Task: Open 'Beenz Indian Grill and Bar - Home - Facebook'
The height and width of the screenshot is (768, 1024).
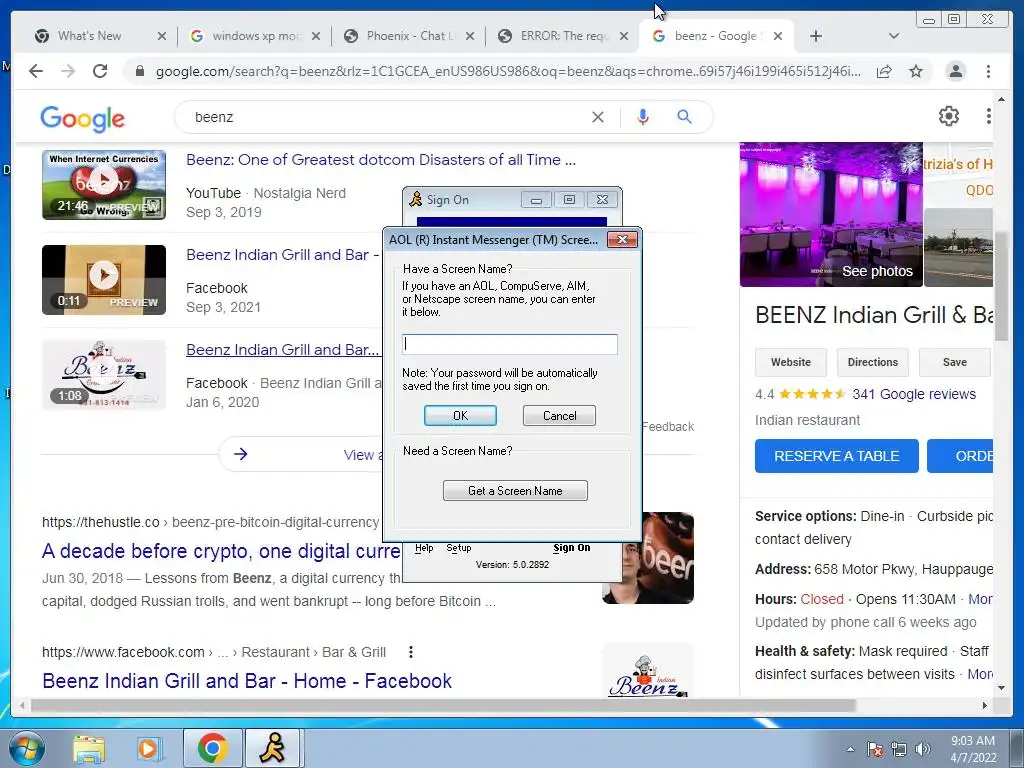Action: pyautogui.click(x=247, y=681)
